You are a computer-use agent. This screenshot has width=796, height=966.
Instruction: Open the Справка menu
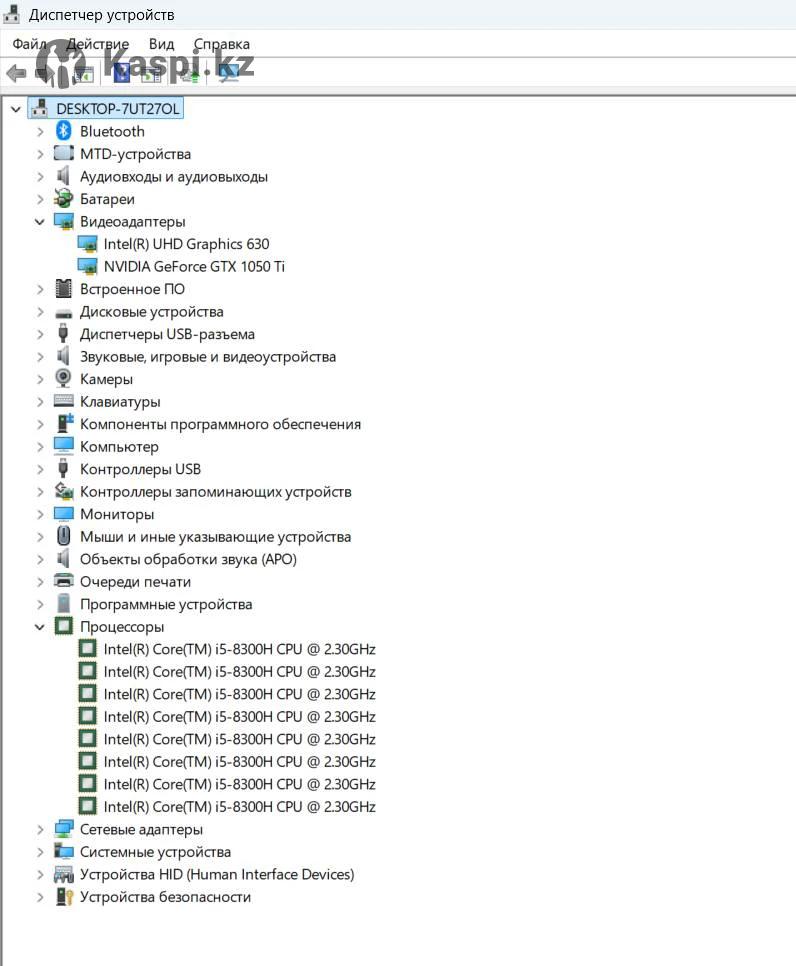221,44
